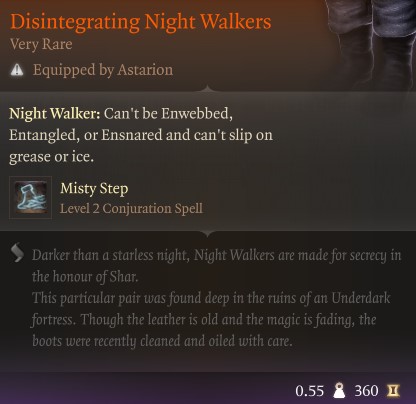Click the Level 2 Conjuration Spell subtitle
Screen dimensions: 416x404
(x=131, y=209)
